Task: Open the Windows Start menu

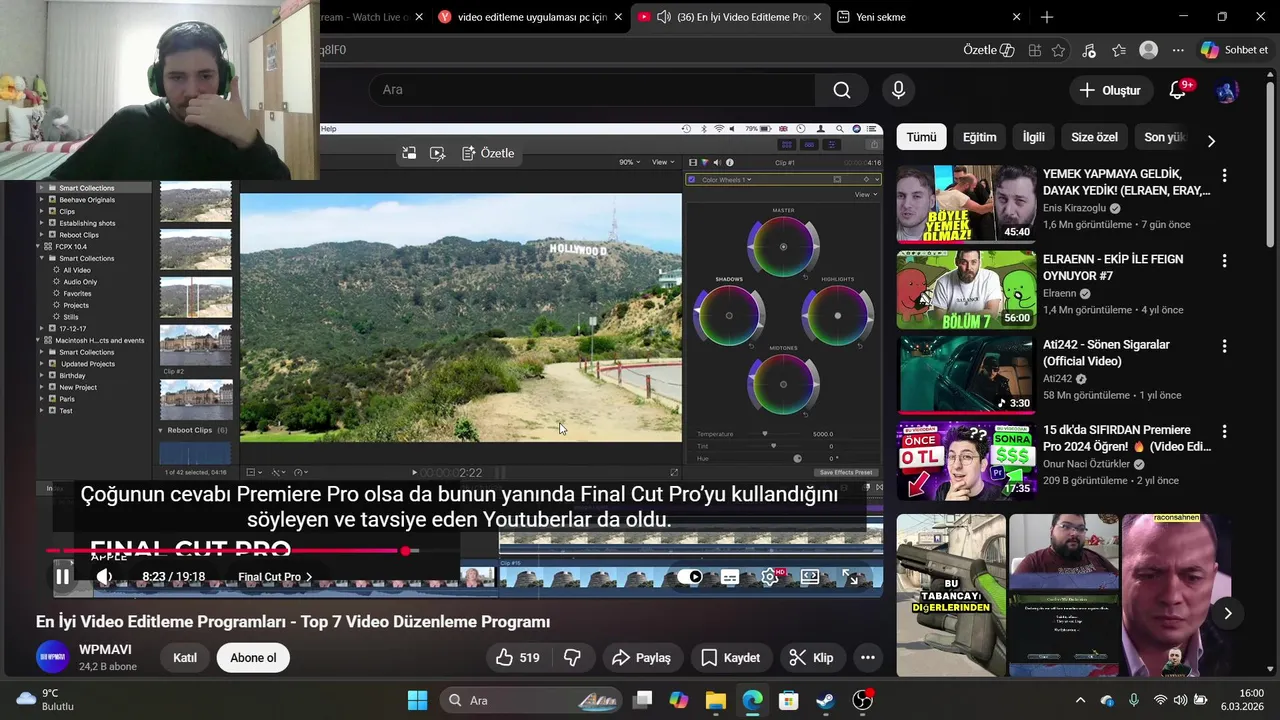Action: 418,700
